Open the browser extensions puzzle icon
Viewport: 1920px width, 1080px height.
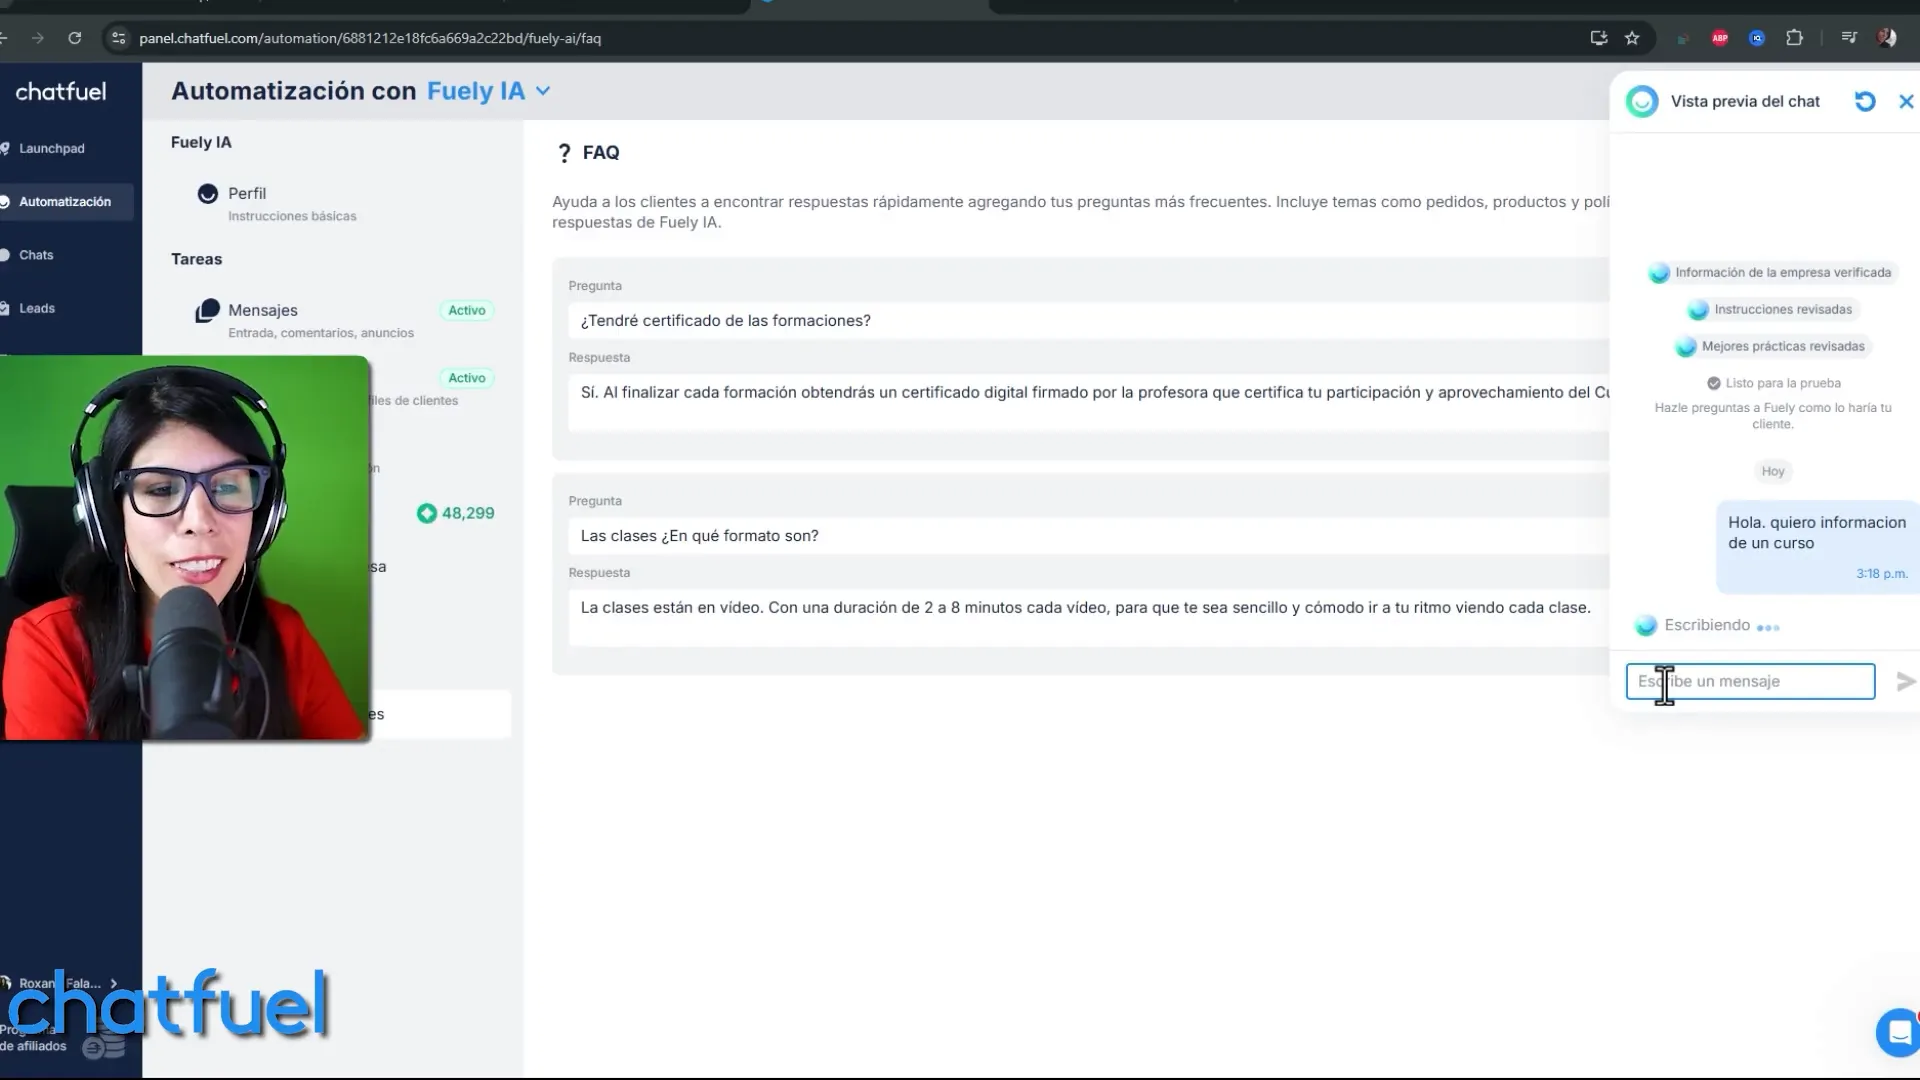click(x=1794, y=38)
